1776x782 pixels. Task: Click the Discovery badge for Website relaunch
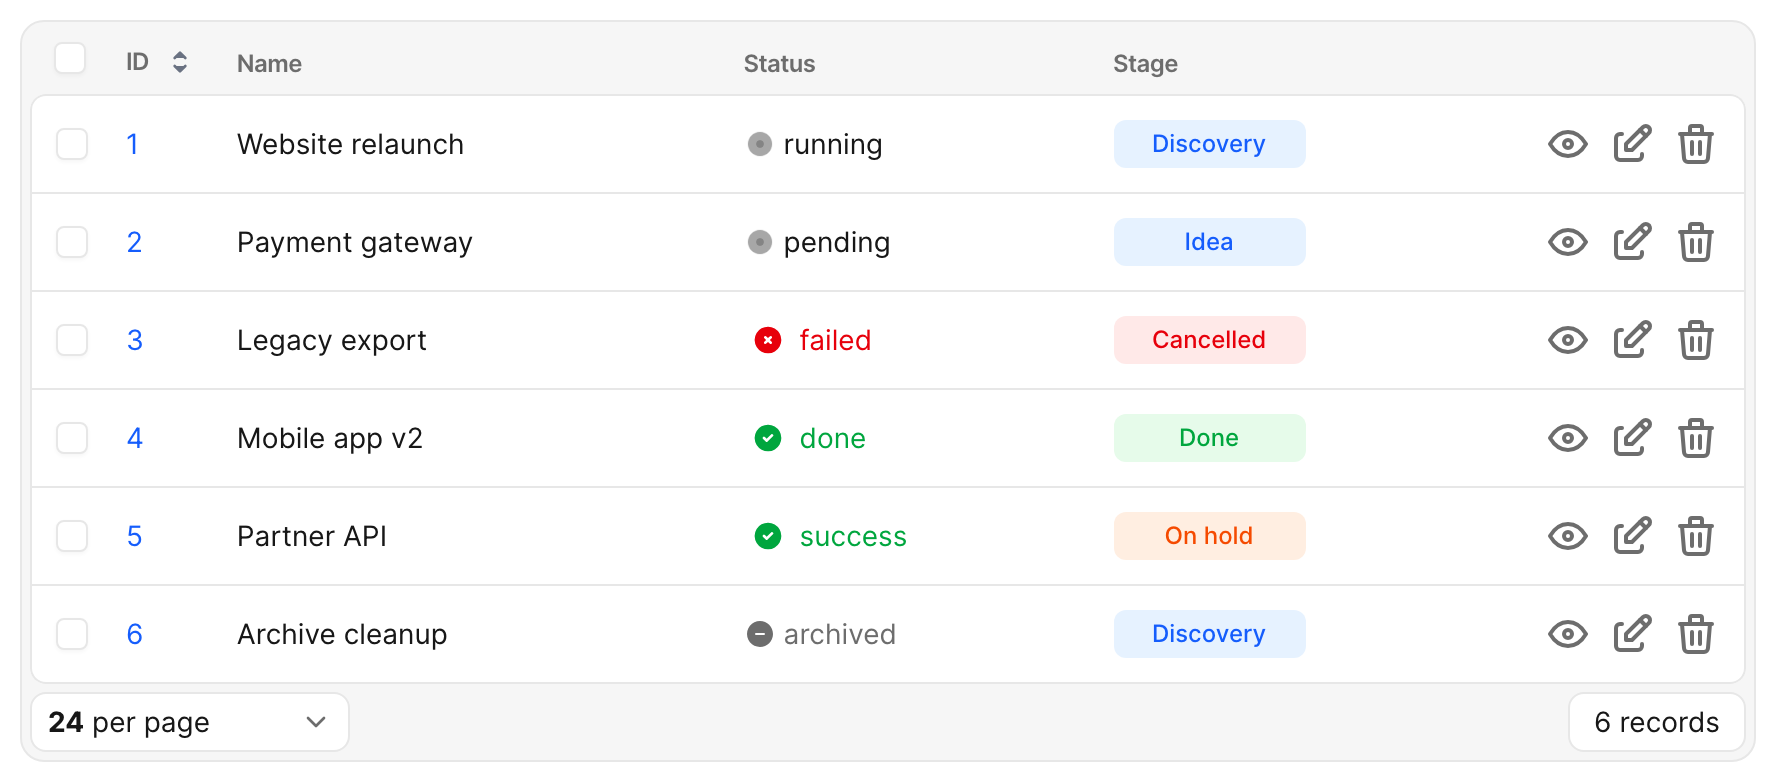click(x=1209, y=144)
